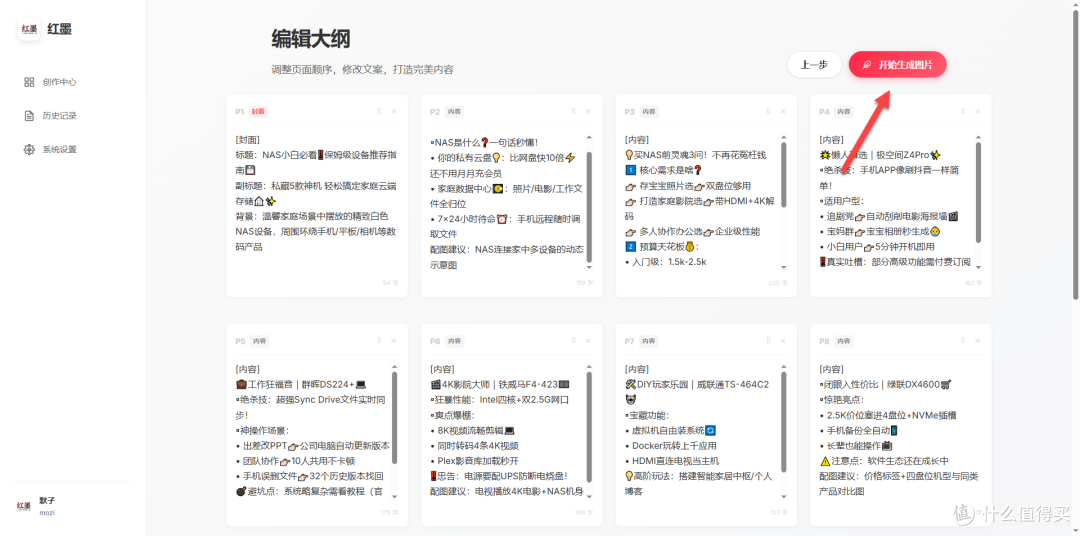Viewport: 1080px width, 536px height.
Task: Click the 历史记录 document icon
Action: tap(29, 116)
